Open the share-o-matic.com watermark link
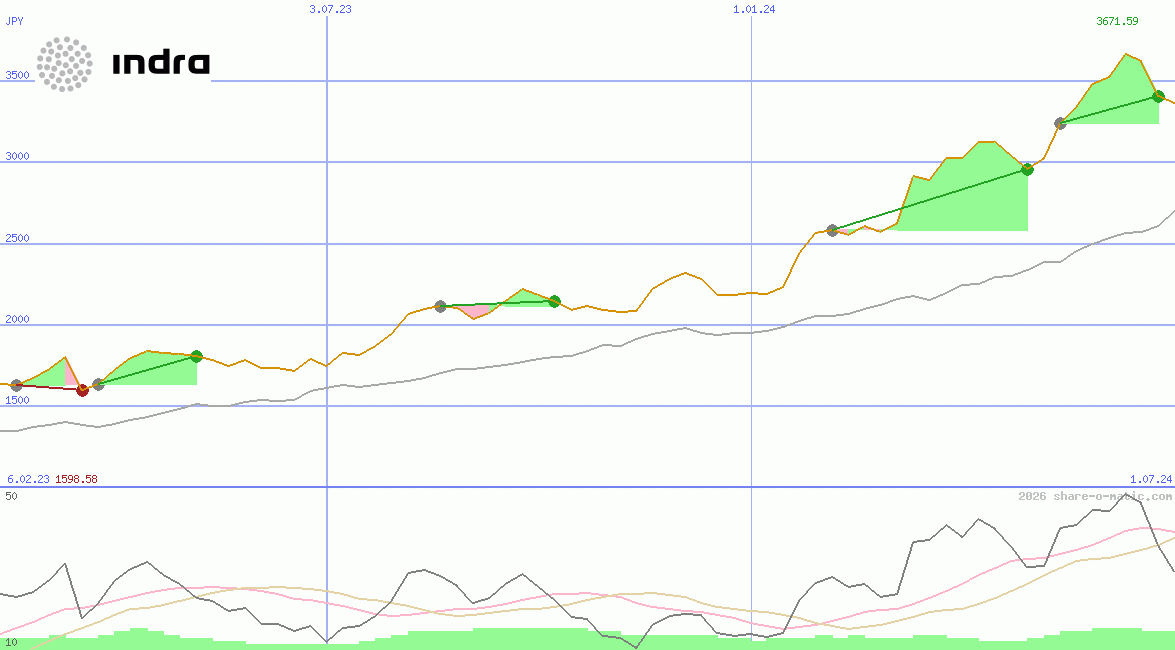Image resolution: width=1175 pixels, height=650 pixels. [x=1095, y=496]
